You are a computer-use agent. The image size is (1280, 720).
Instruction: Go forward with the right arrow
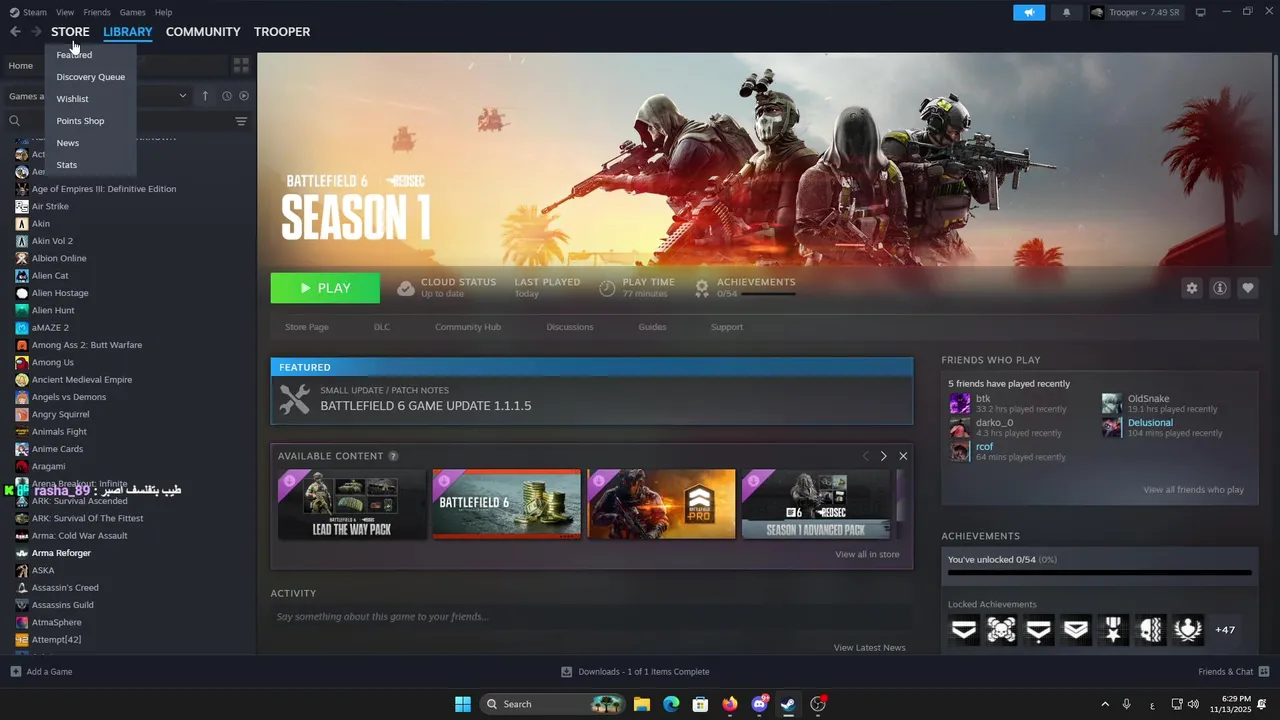36,32
